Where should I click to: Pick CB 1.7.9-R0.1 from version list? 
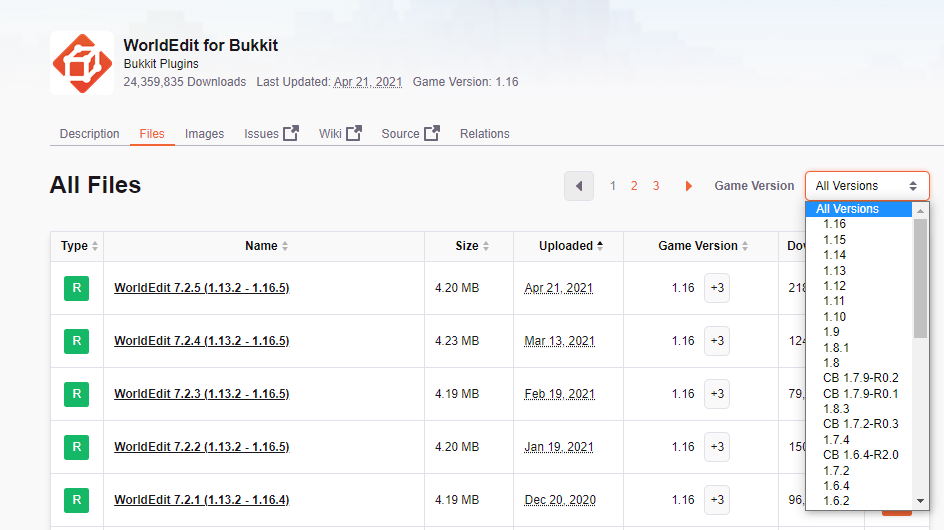tap(859, 394)
